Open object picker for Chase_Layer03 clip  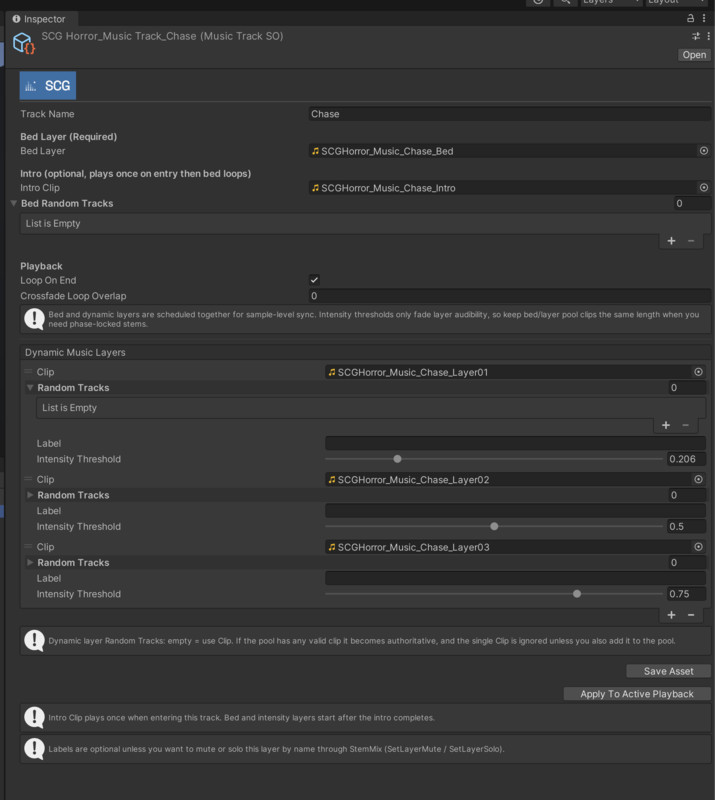click(698, 546)
